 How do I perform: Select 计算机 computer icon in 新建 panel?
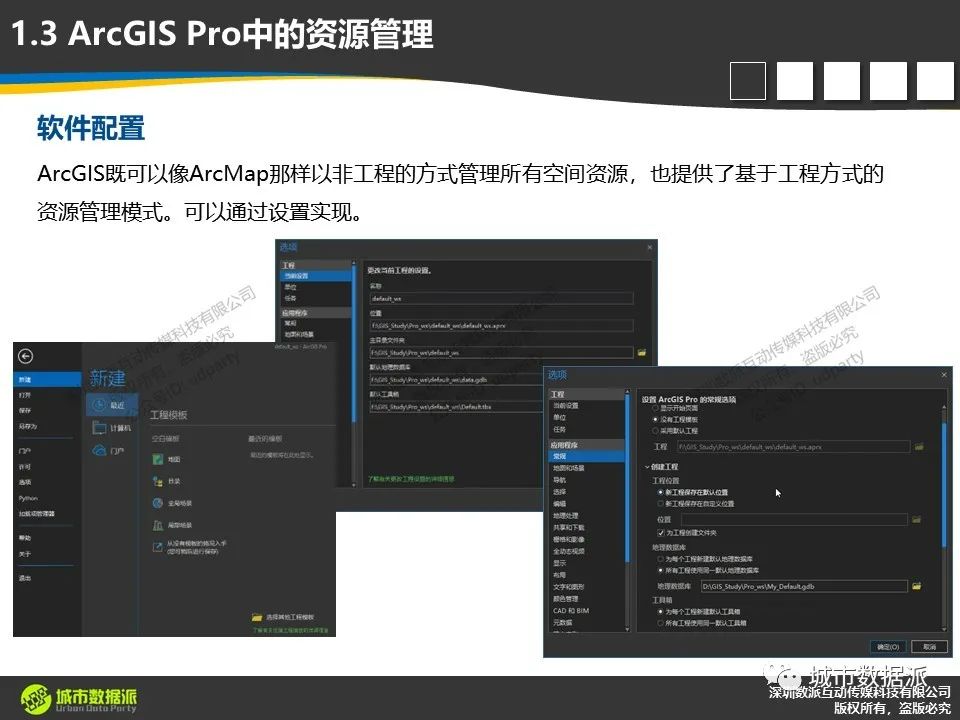click(x=99, y=427)
